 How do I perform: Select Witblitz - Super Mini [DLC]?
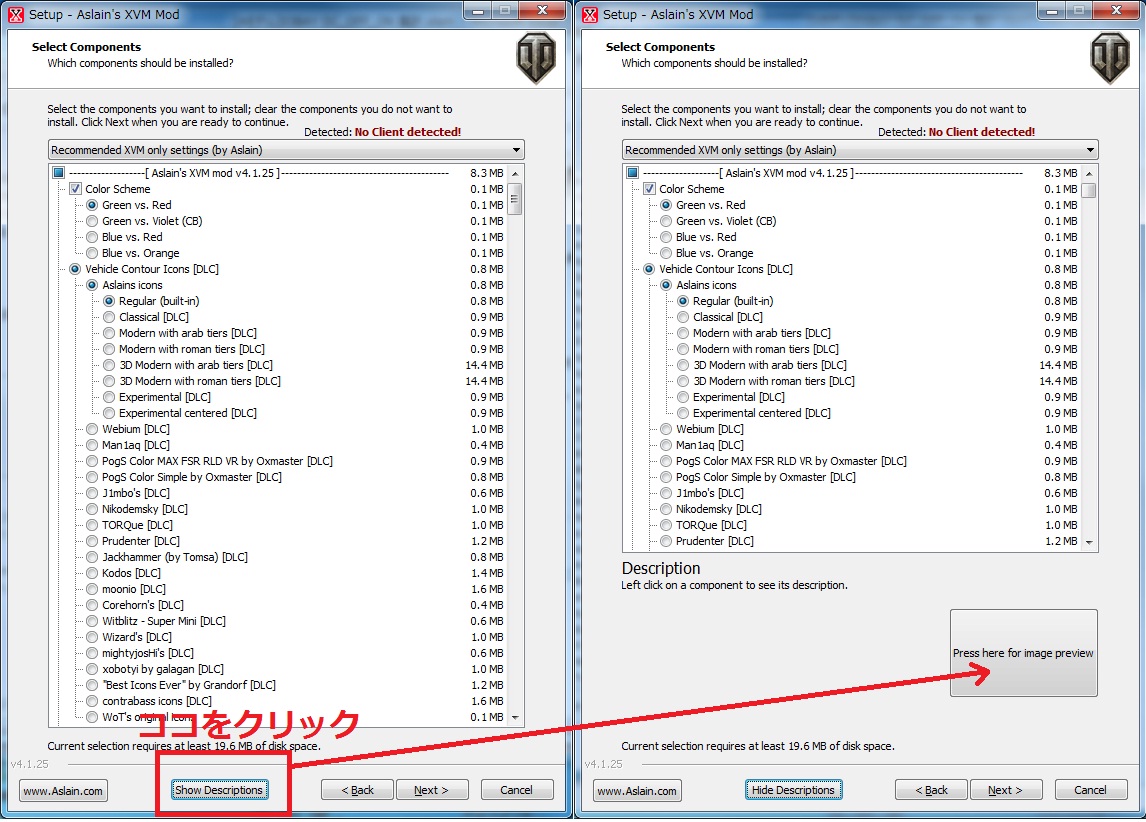(x=92, y=621)
